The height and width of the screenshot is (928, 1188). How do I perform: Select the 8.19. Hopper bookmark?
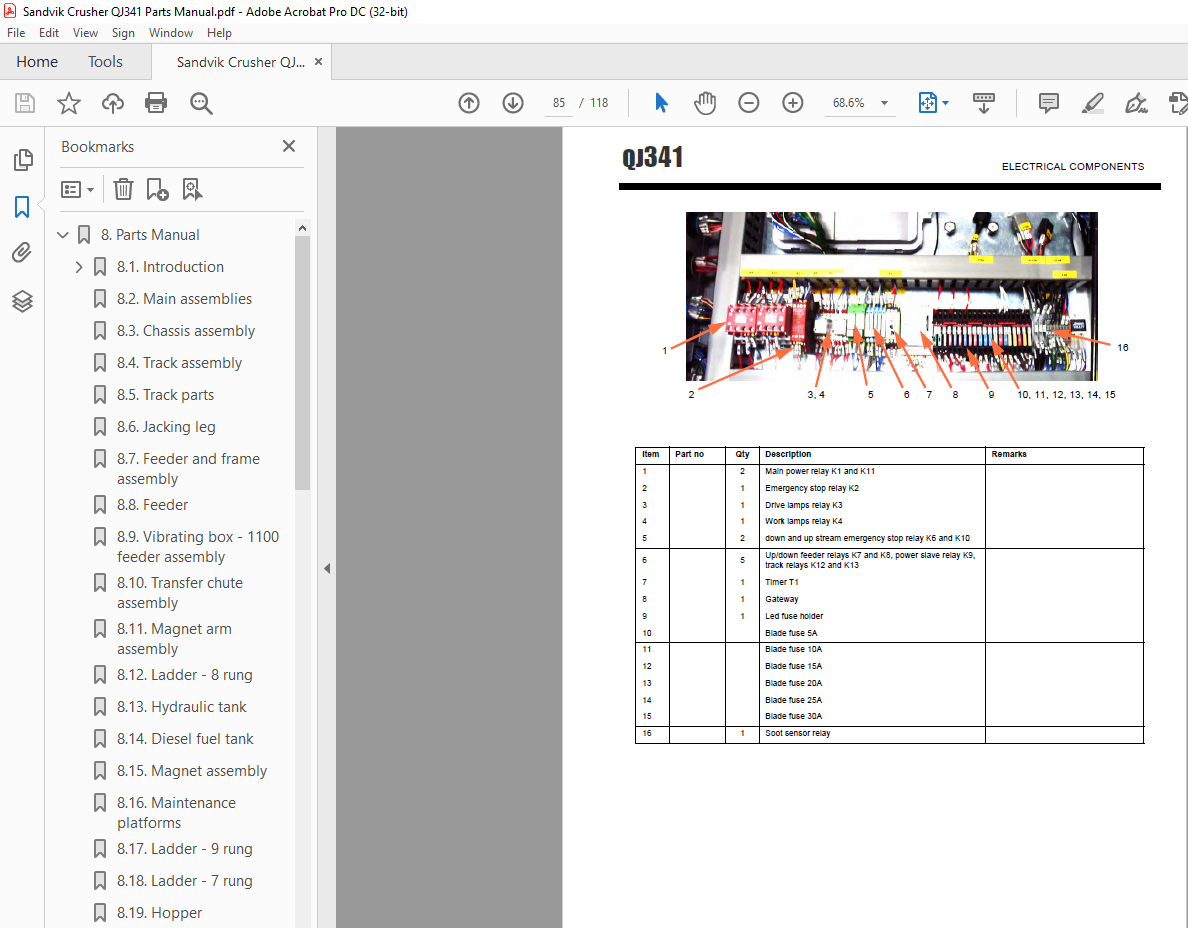pyautogui.click(x=159, y=913)
